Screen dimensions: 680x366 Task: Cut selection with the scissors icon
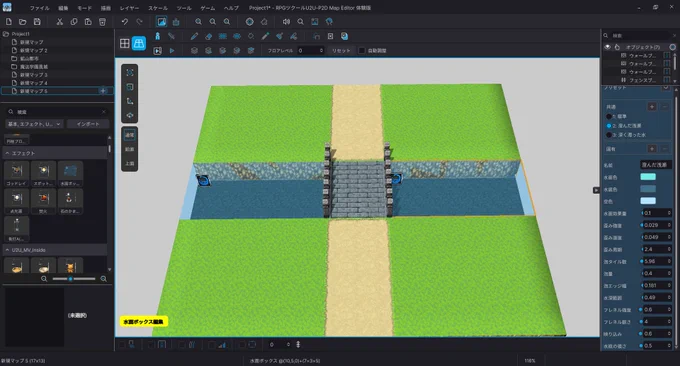coord(60,21)
